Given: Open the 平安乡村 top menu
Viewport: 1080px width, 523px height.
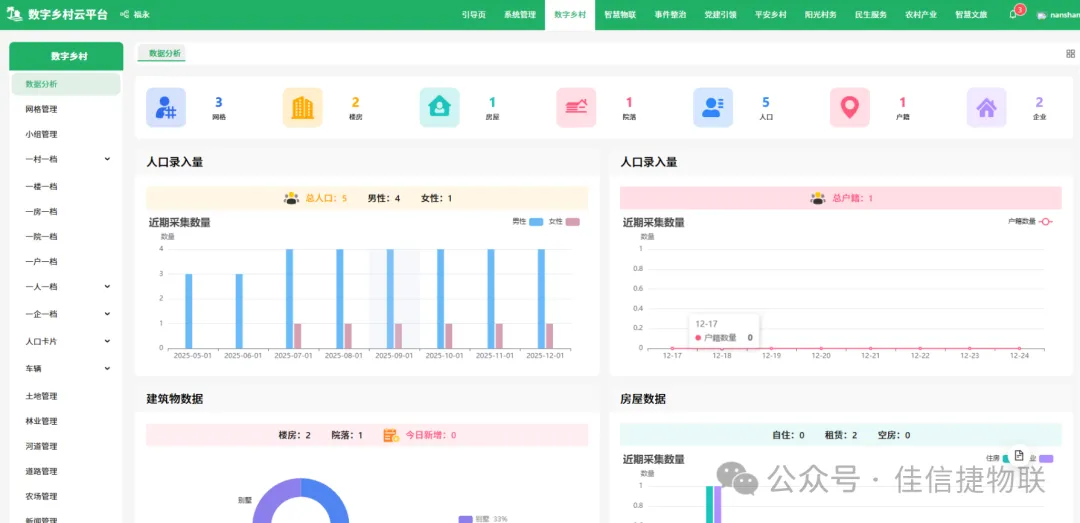Looking at the screenshot, I should [x=770, y=14].
